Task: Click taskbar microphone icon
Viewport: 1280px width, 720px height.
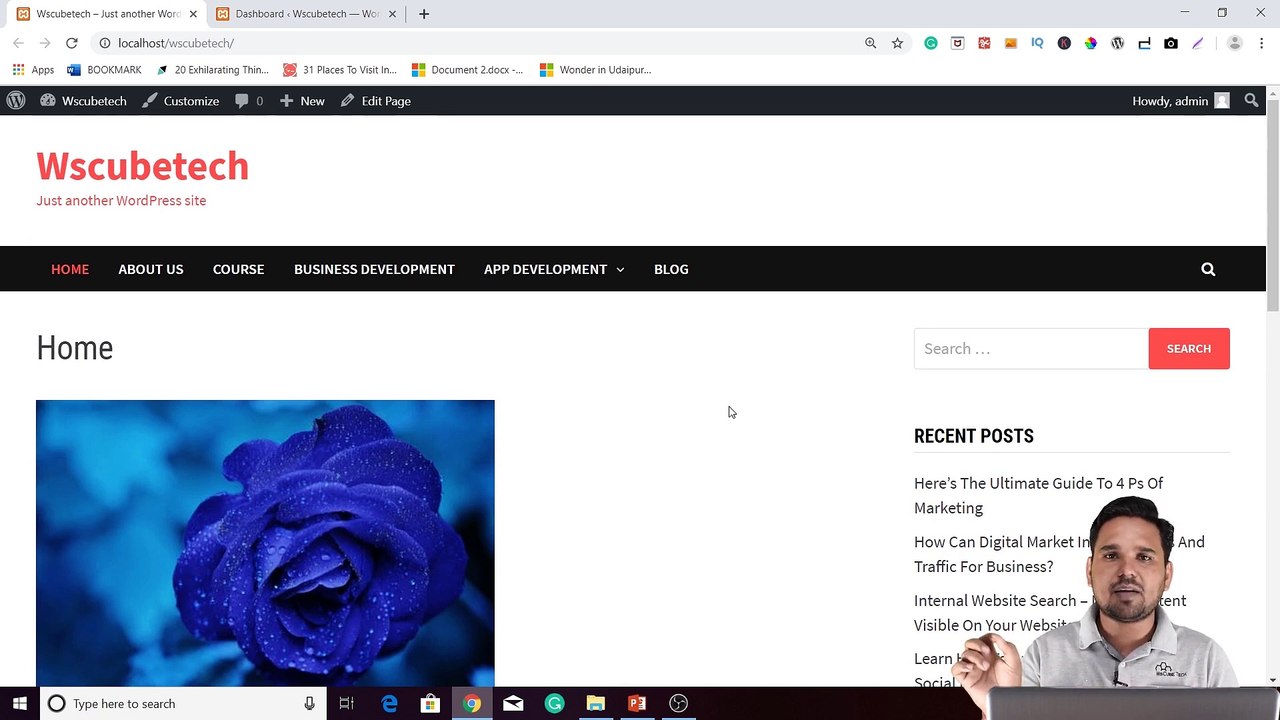Action: (x=309, y=704)
